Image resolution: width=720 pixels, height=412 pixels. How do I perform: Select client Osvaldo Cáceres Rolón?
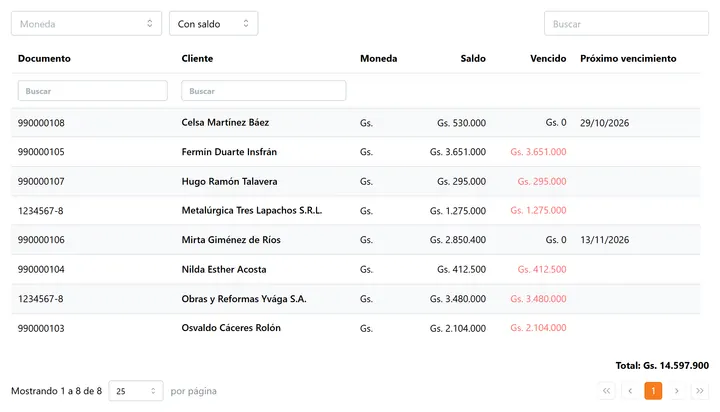[x=231, y=328]
